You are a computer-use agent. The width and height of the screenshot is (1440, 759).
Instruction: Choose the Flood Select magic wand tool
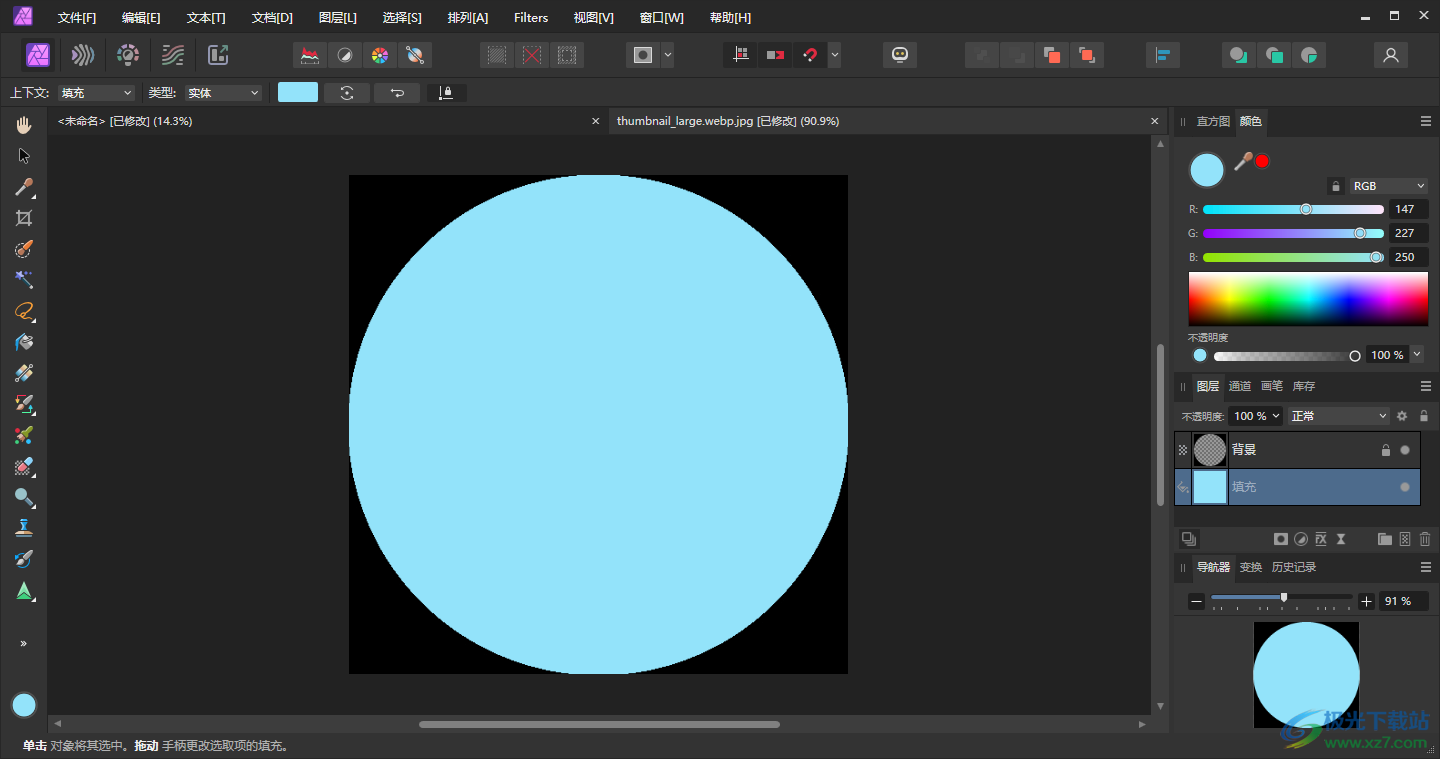(24, 280)
